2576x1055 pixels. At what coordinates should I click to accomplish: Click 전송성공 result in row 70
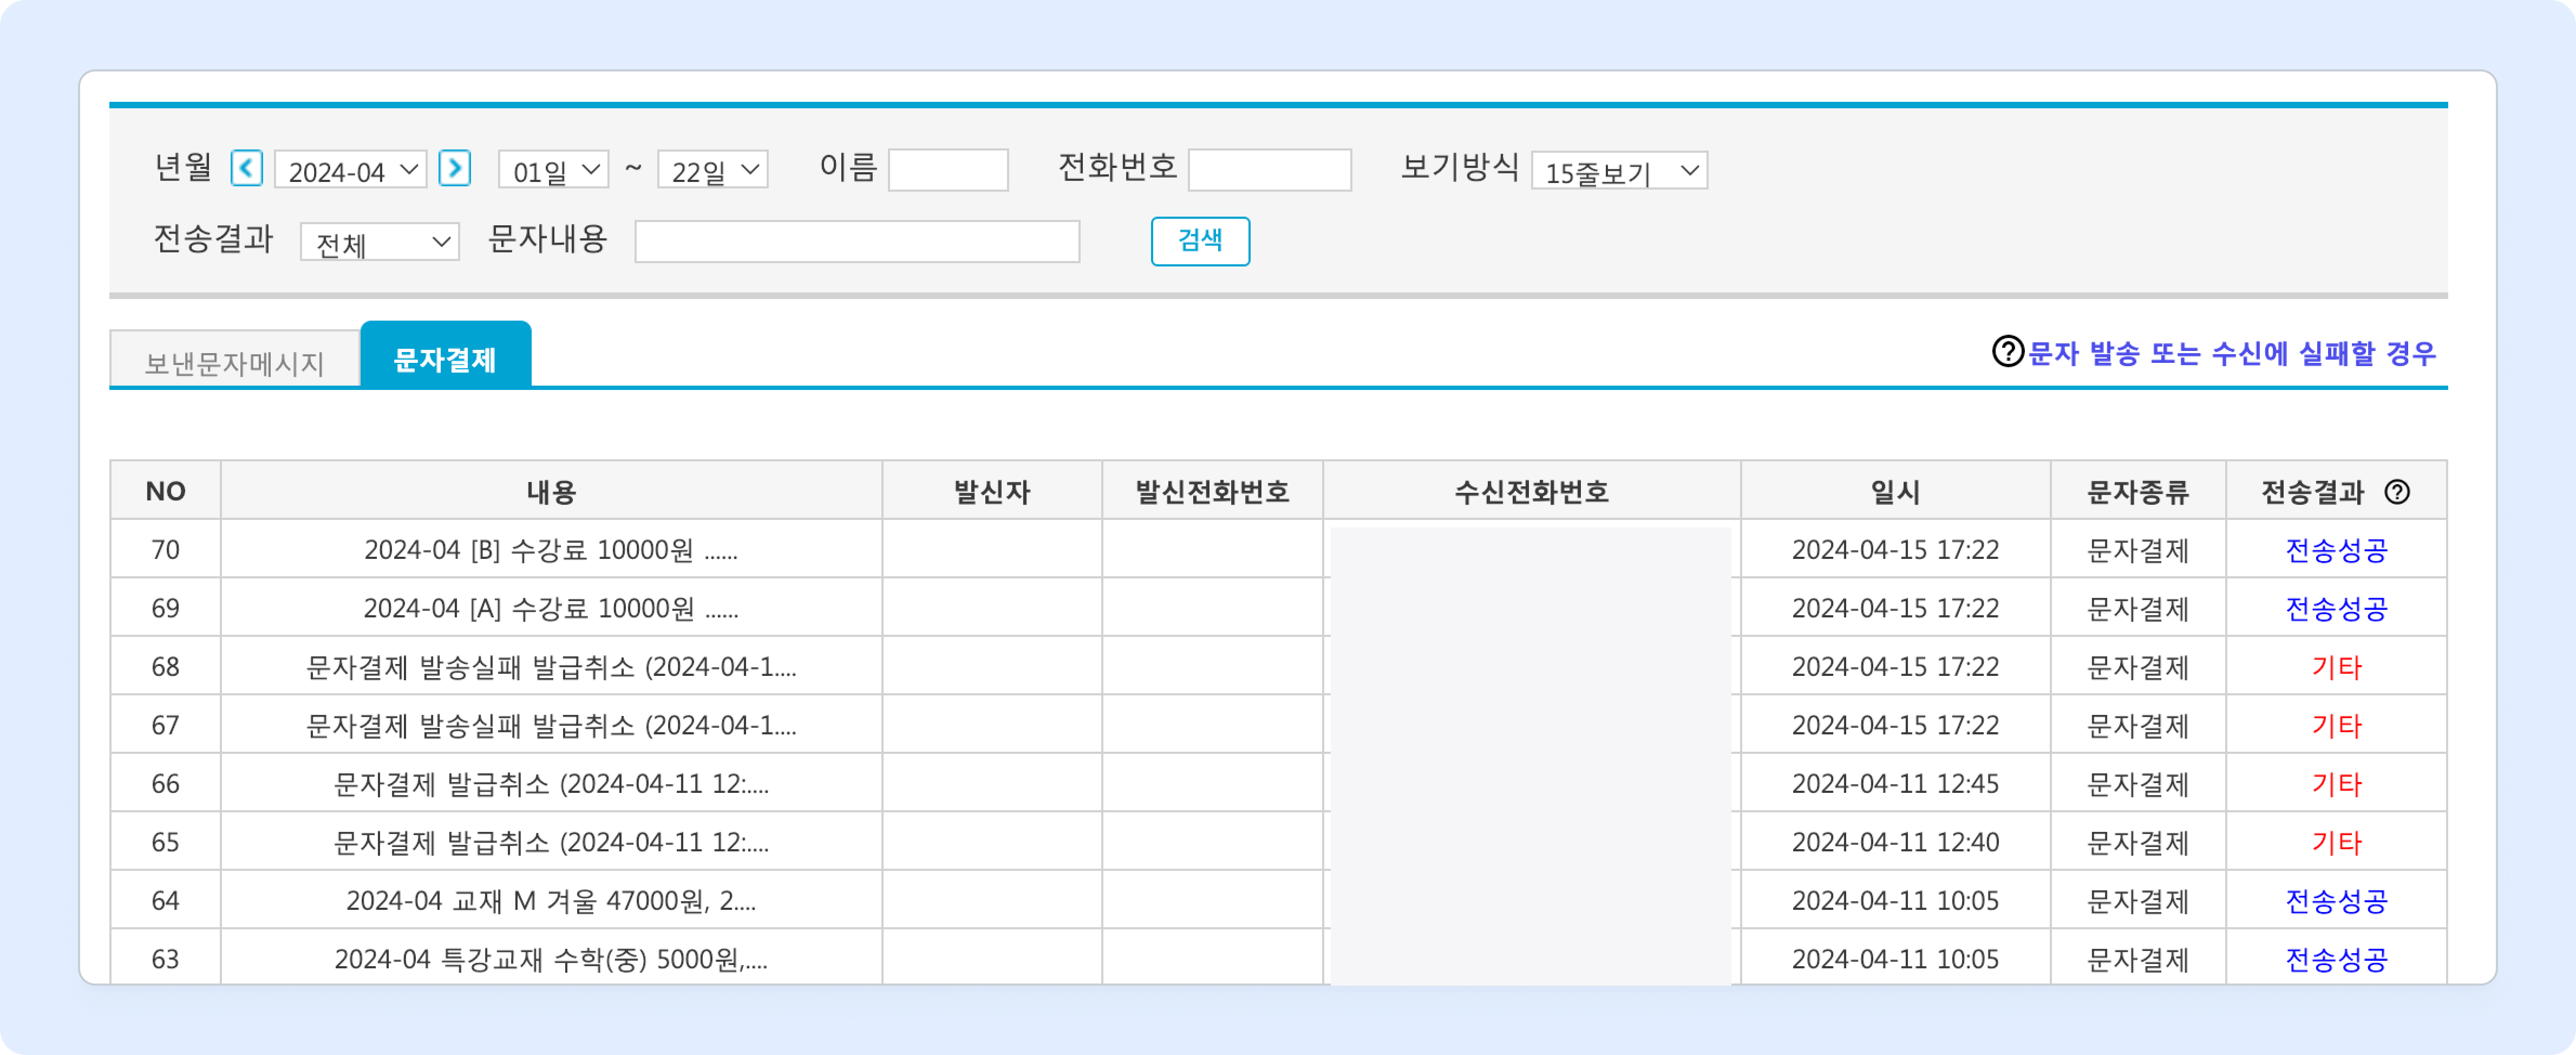click(2336, 550)
